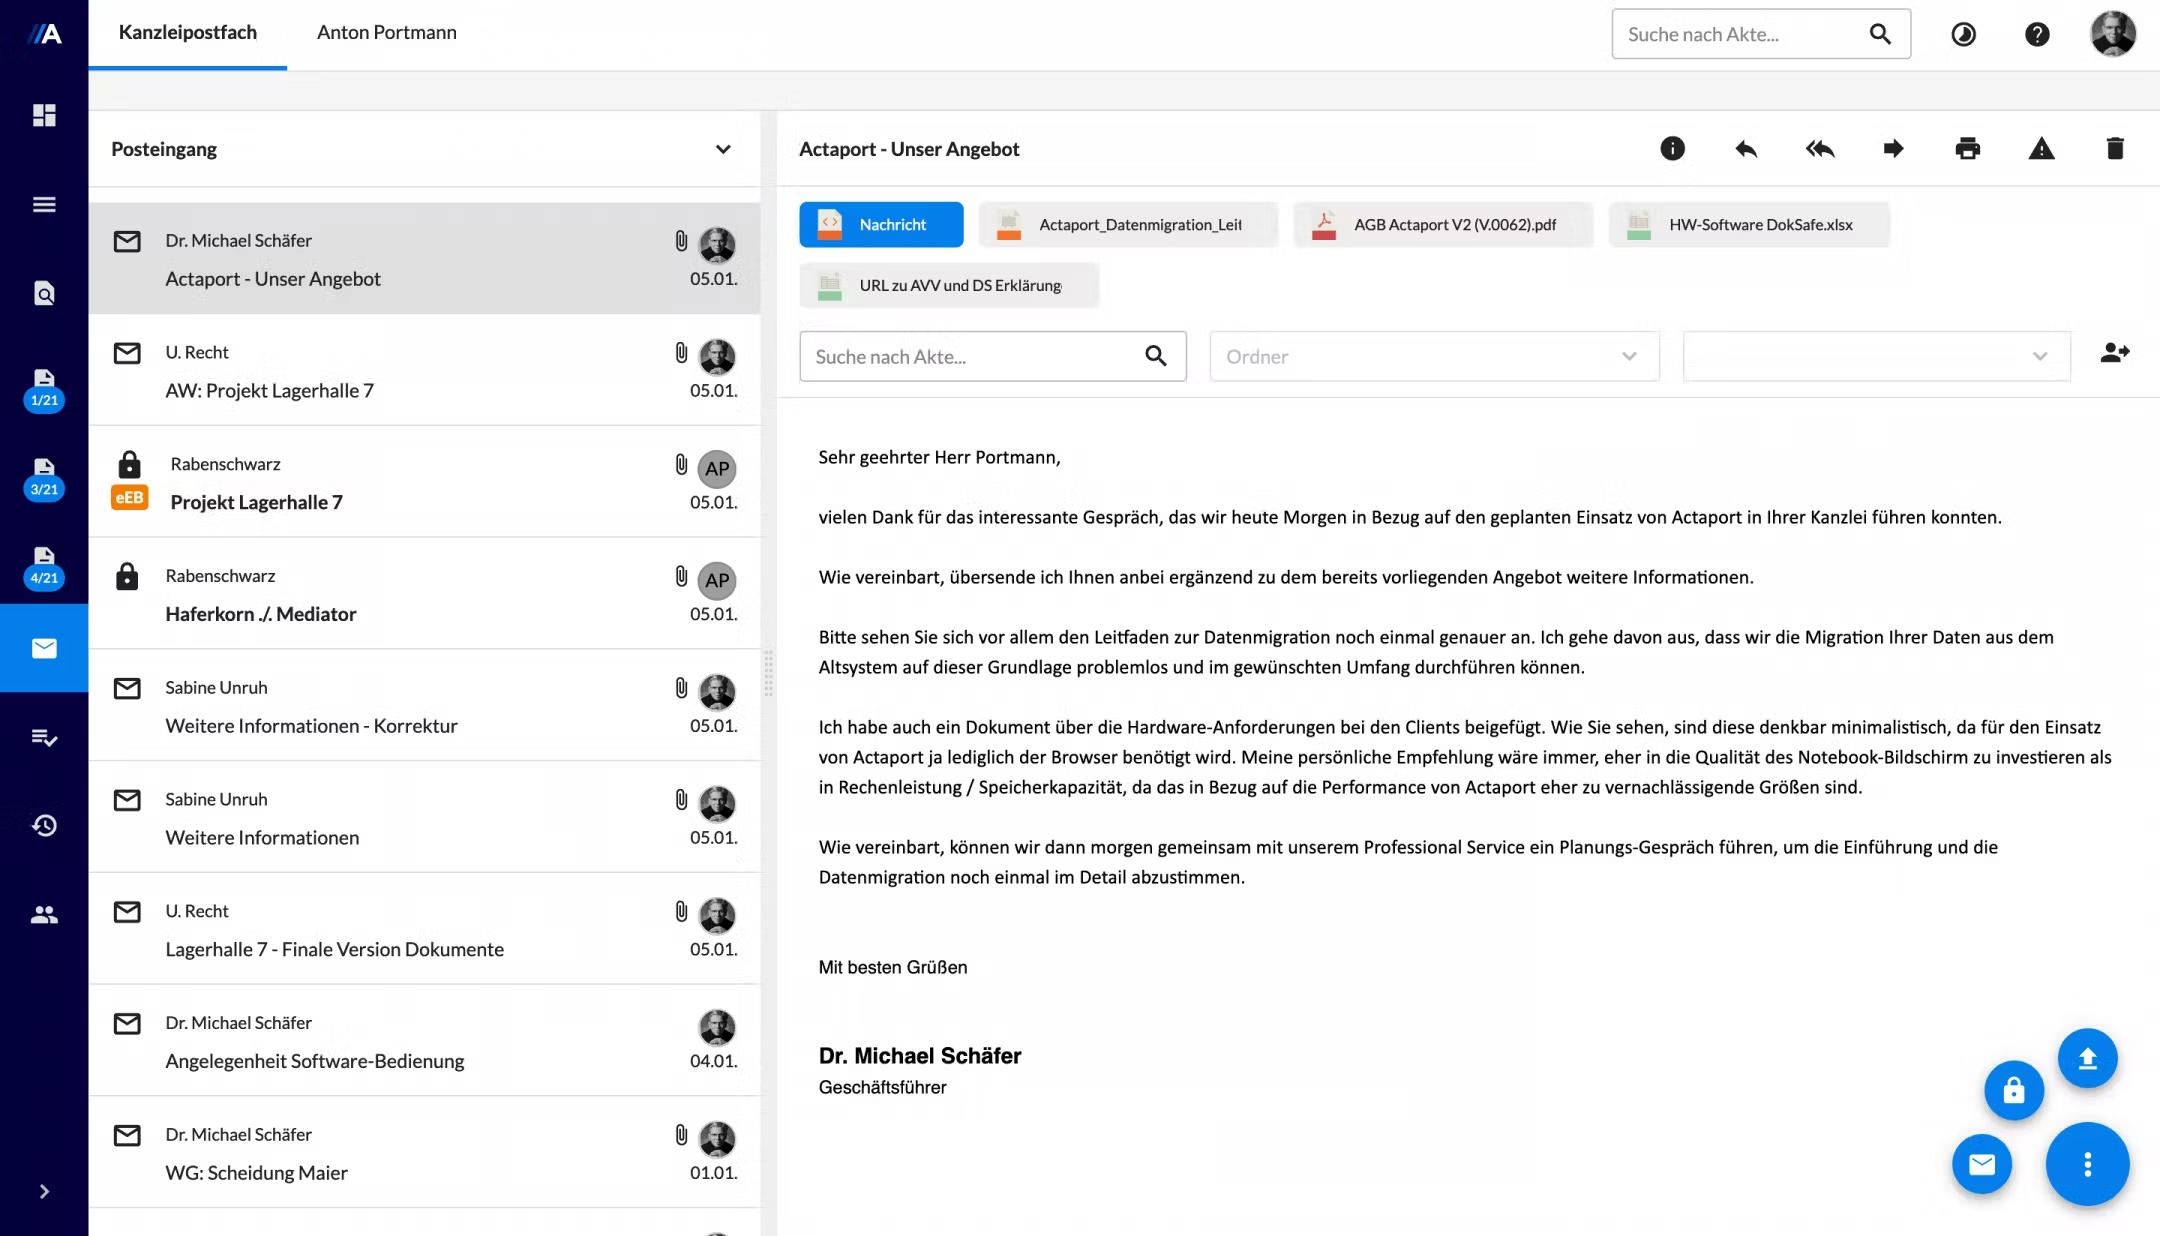Open the empty dropdown beside Ordner
Image resolution: width=2160 pixels, height=1236 pixels.
(x=1876, y=356)
